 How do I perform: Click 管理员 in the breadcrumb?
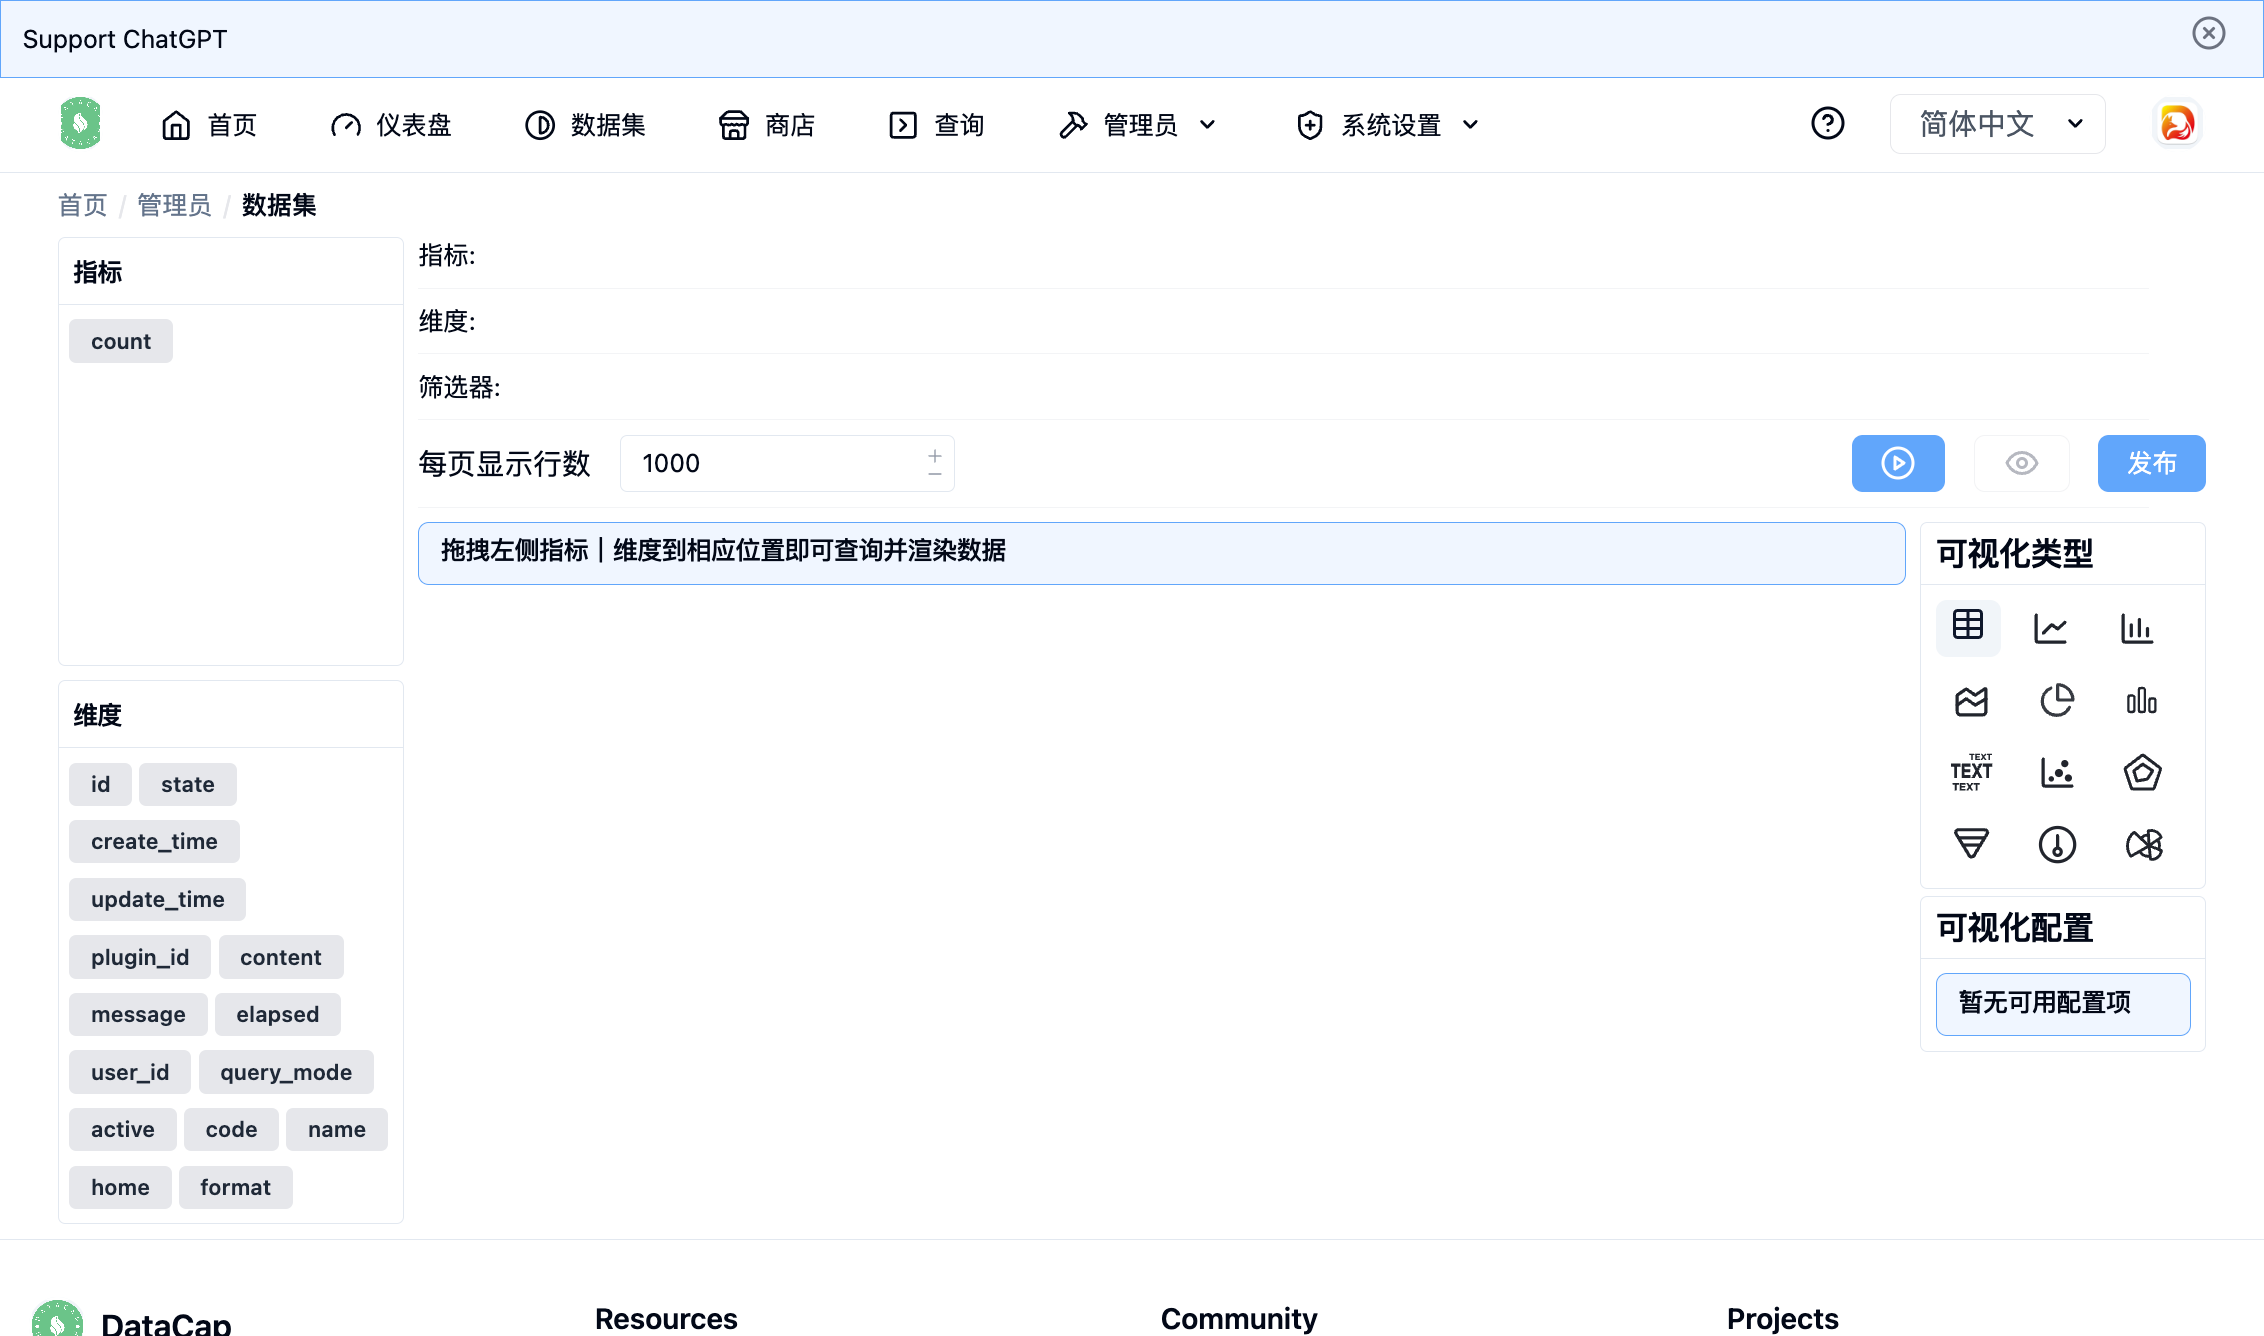(175, 205)
